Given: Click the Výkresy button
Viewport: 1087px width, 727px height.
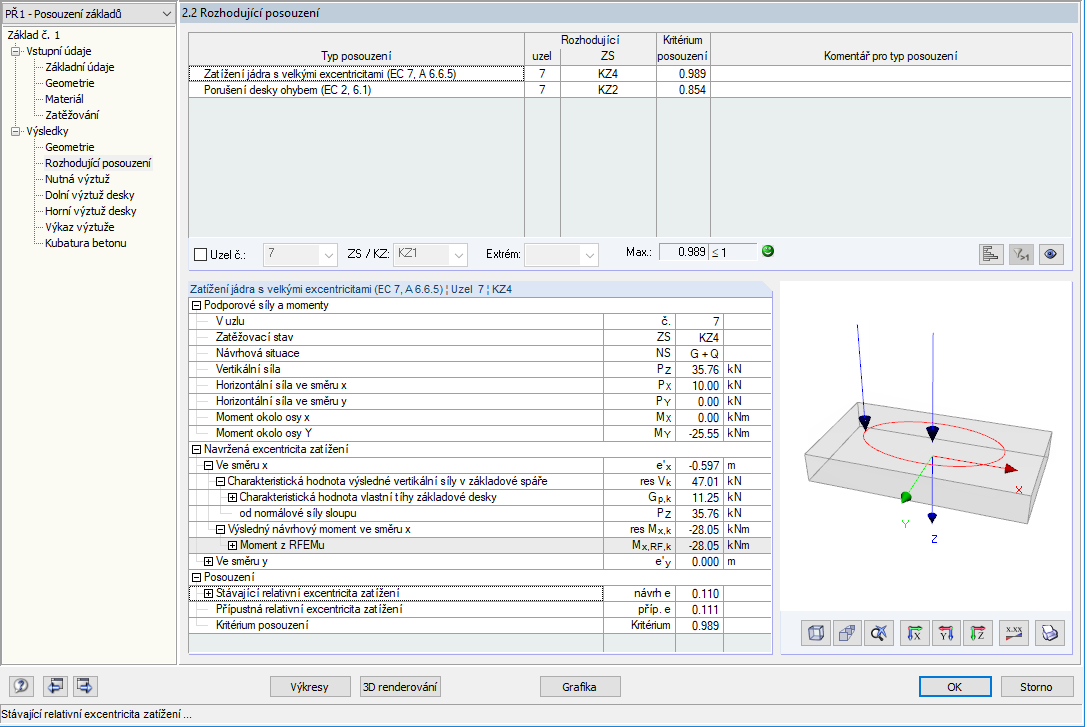Looking at the screenshot, I should [x=309, y=687].
